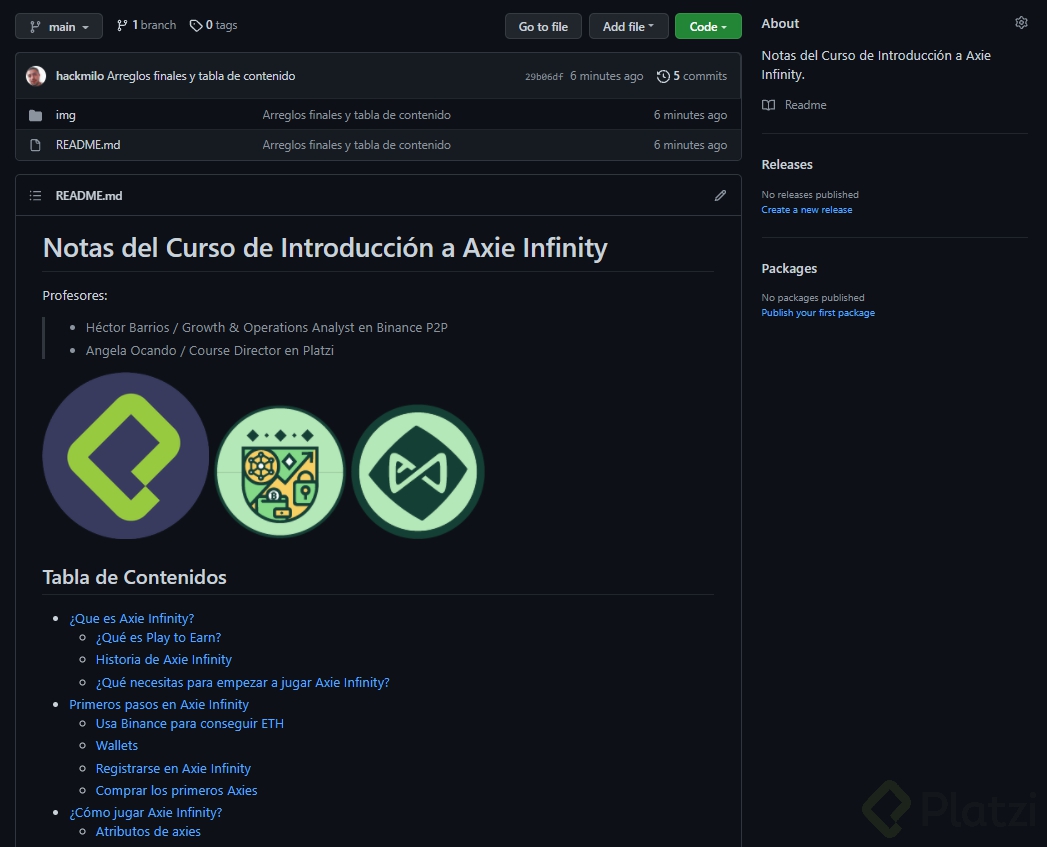This screenshot has width=1047, height=847.
Task: View the 0 tags link
Action: pyautogui.click(x=214, y=25)
